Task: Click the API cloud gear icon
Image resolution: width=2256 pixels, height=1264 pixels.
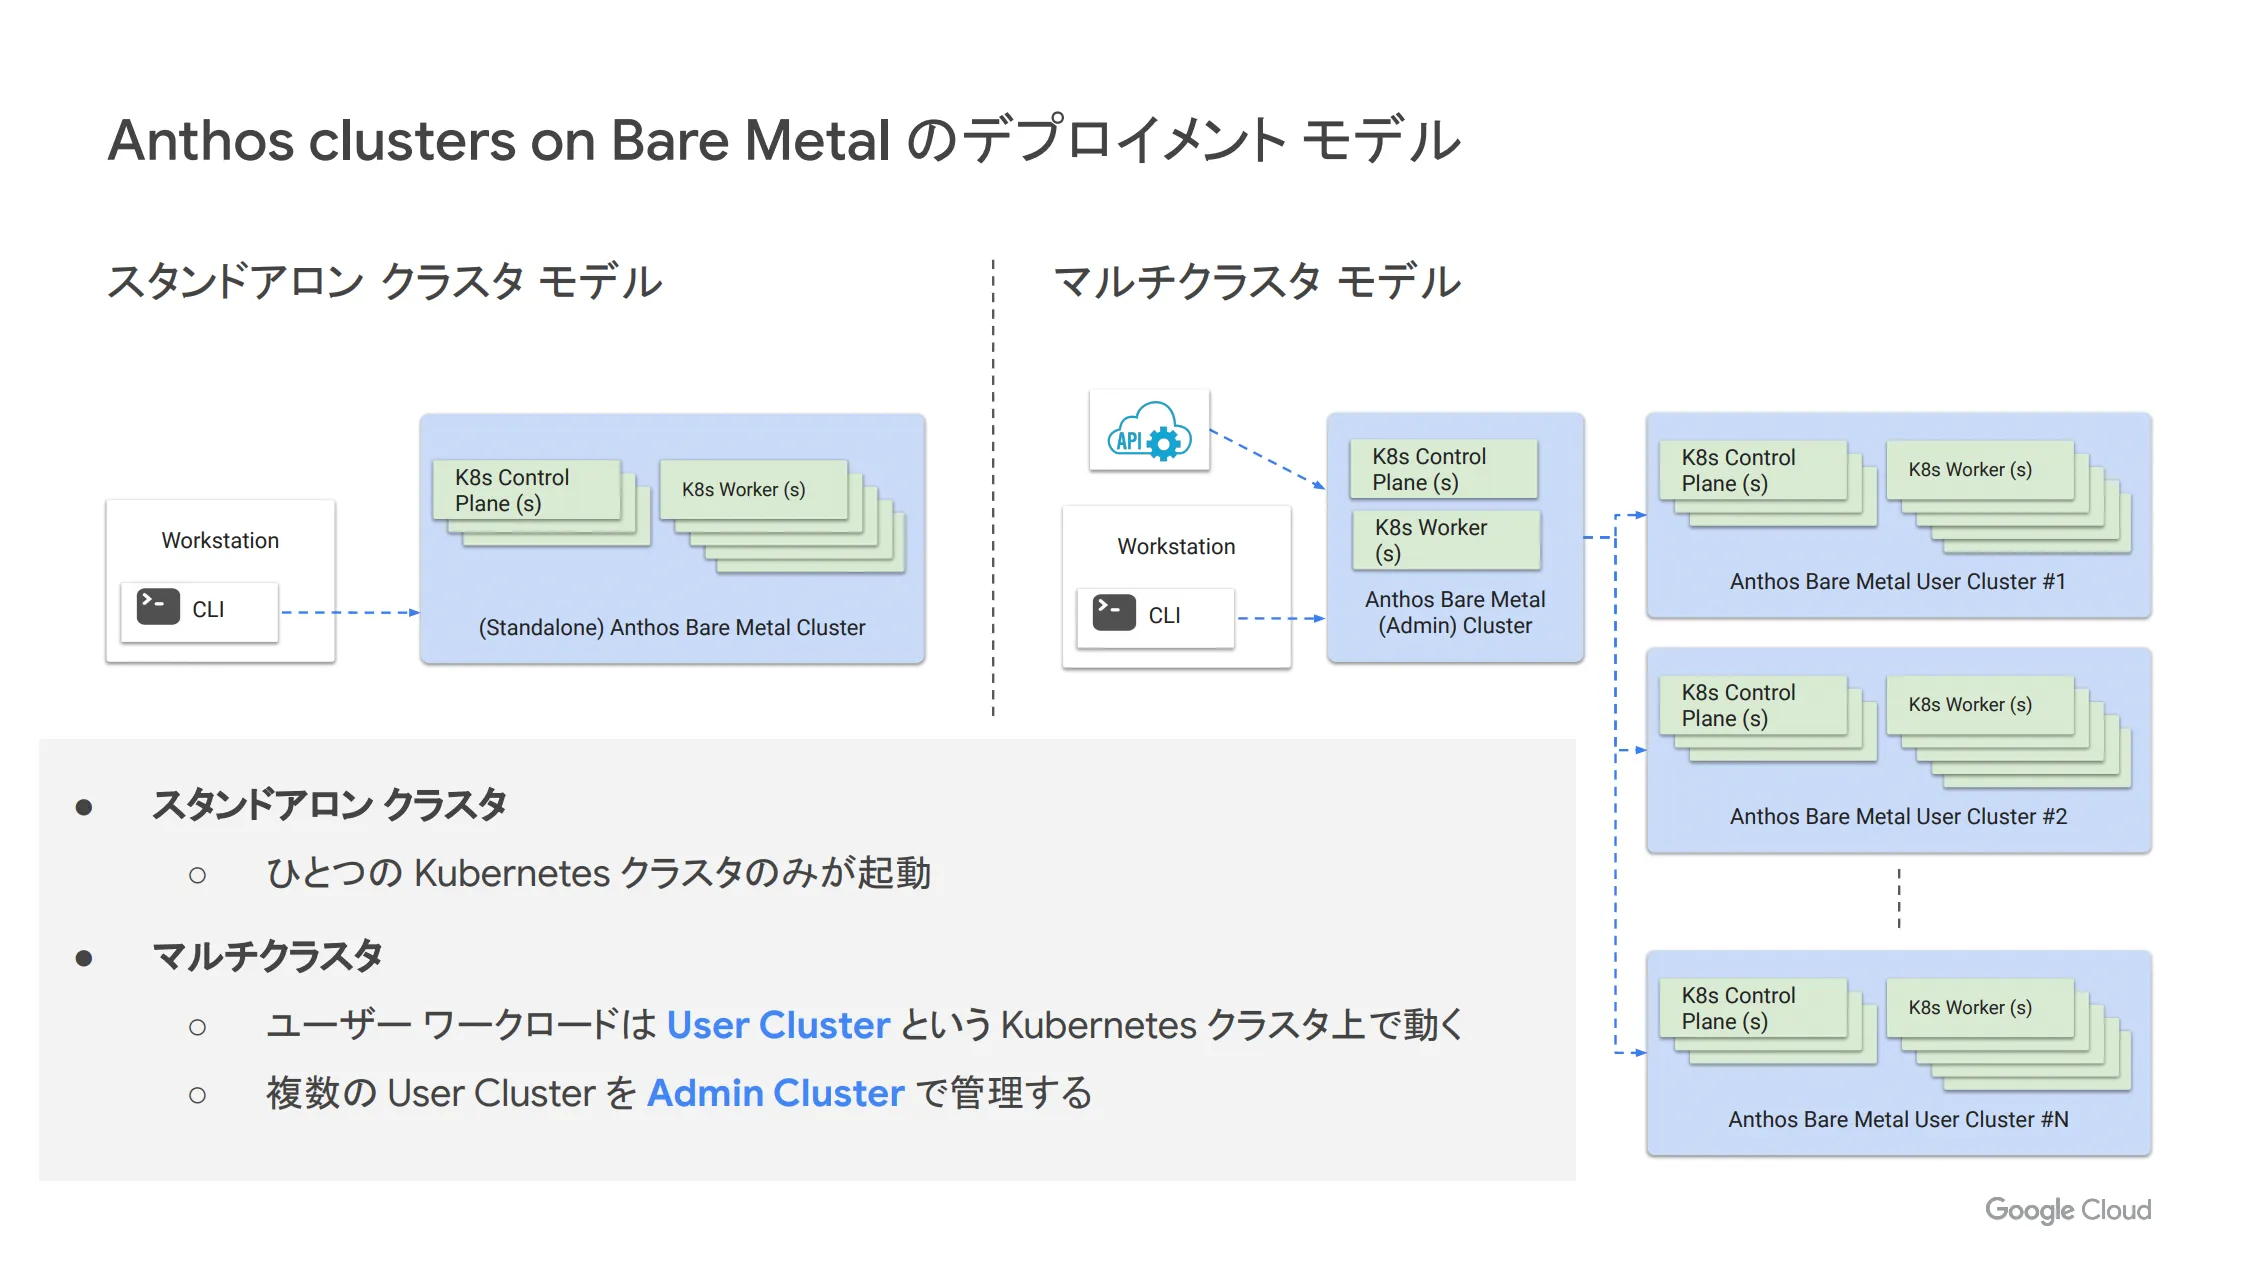Action: (1149, 431)
